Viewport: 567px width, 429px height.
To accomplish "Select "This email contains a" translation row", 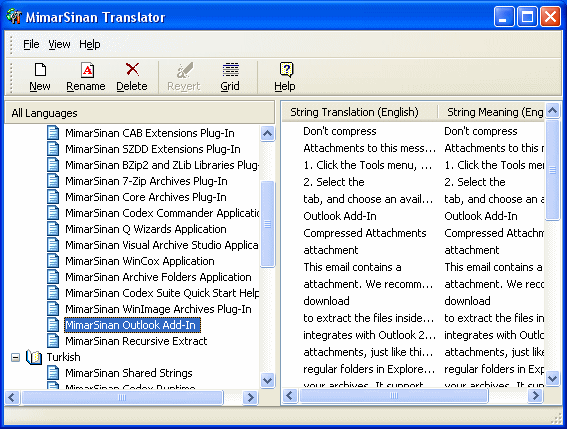I will (x=352, y=267).
